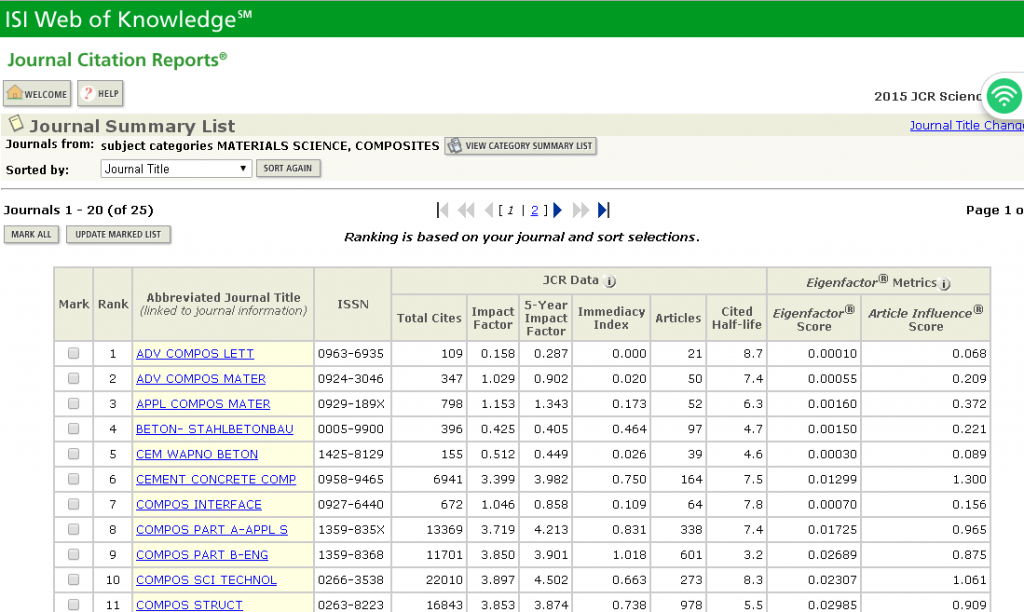The height and width of the screenshot is (612, 1024).
Task: Open COMPOS PART A-APPL S journal link
Action: pos(212,530)
